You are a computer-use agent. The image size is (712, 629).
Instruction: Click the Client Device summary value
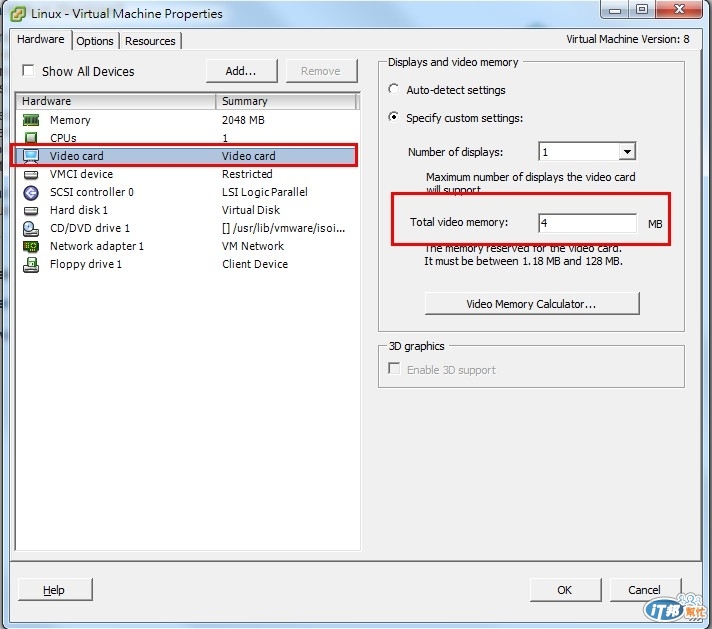coord(255,264)
